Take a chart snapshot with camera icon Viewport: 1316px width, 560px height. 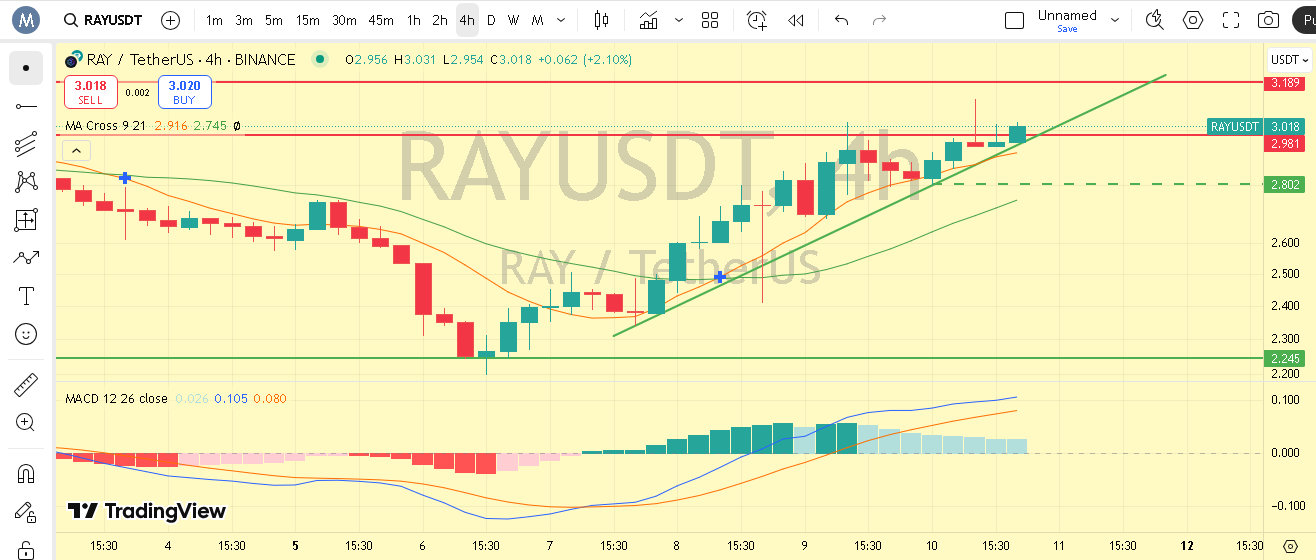(1268, 20)
